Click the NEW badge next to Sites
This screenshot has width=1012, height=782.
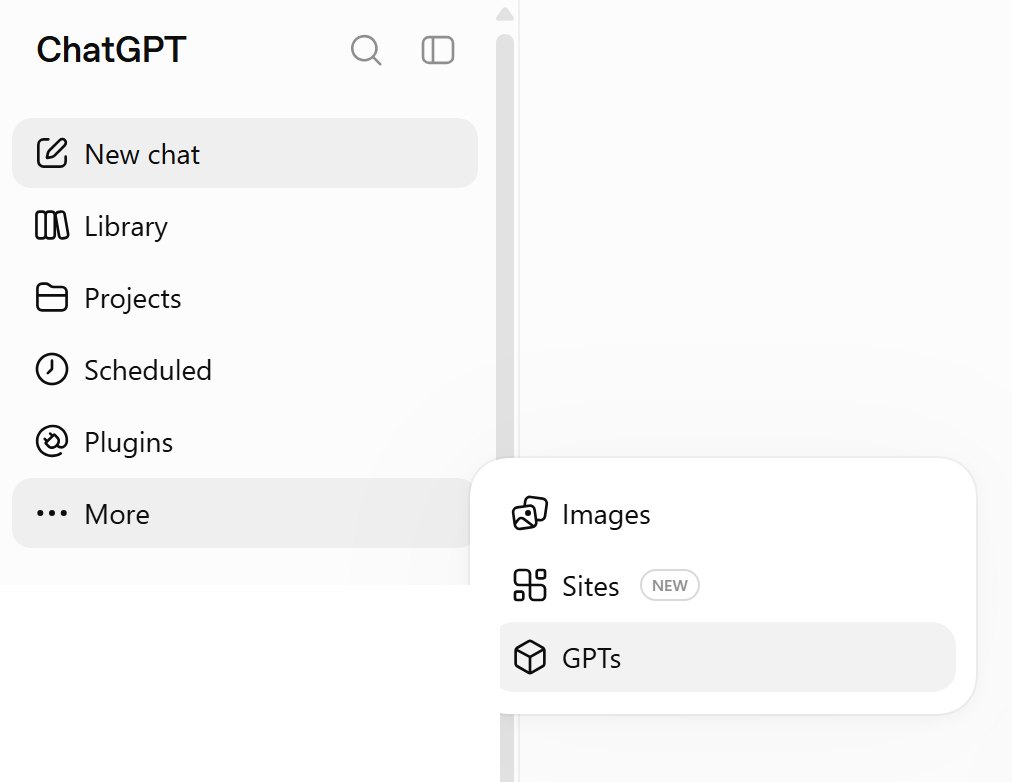point(669,585)
